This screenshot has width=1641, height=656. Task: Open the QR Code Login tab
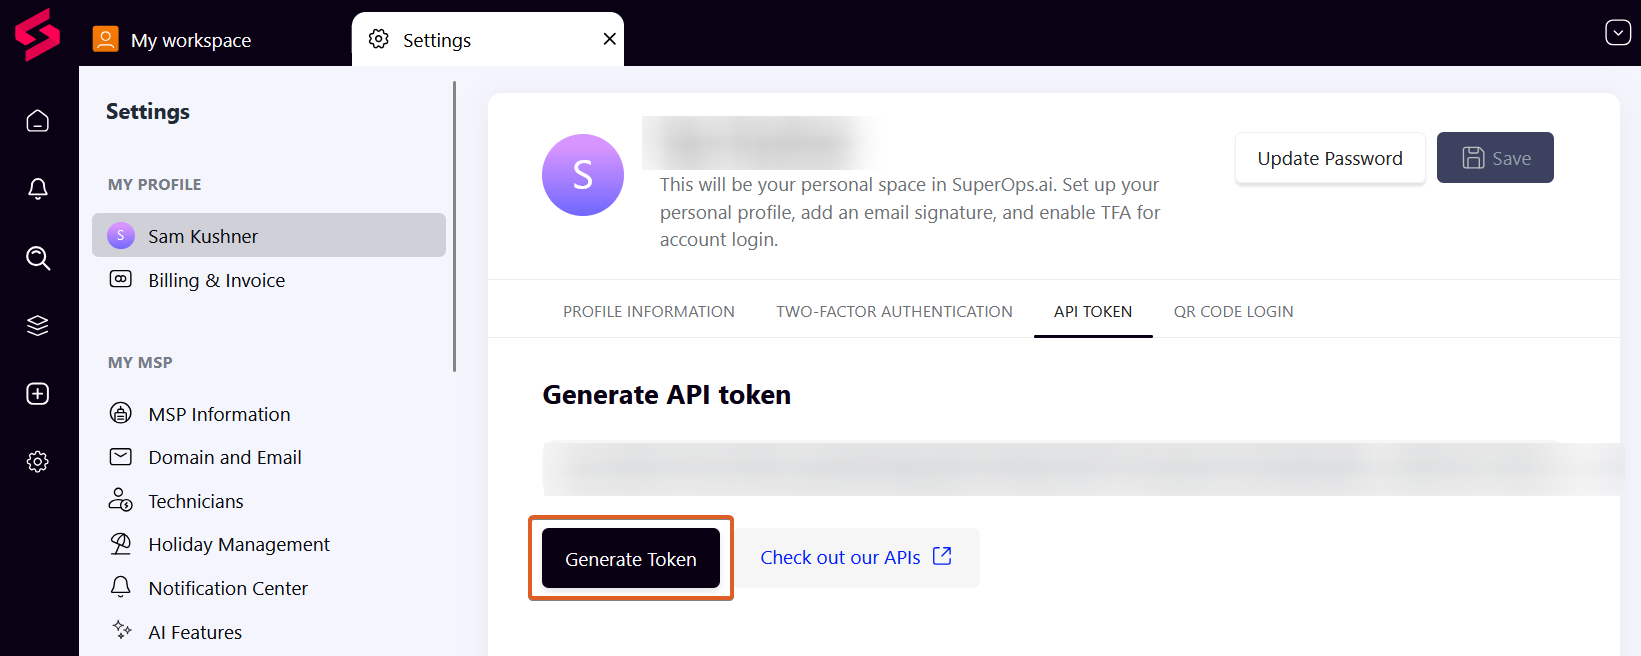pos(1233,311)
